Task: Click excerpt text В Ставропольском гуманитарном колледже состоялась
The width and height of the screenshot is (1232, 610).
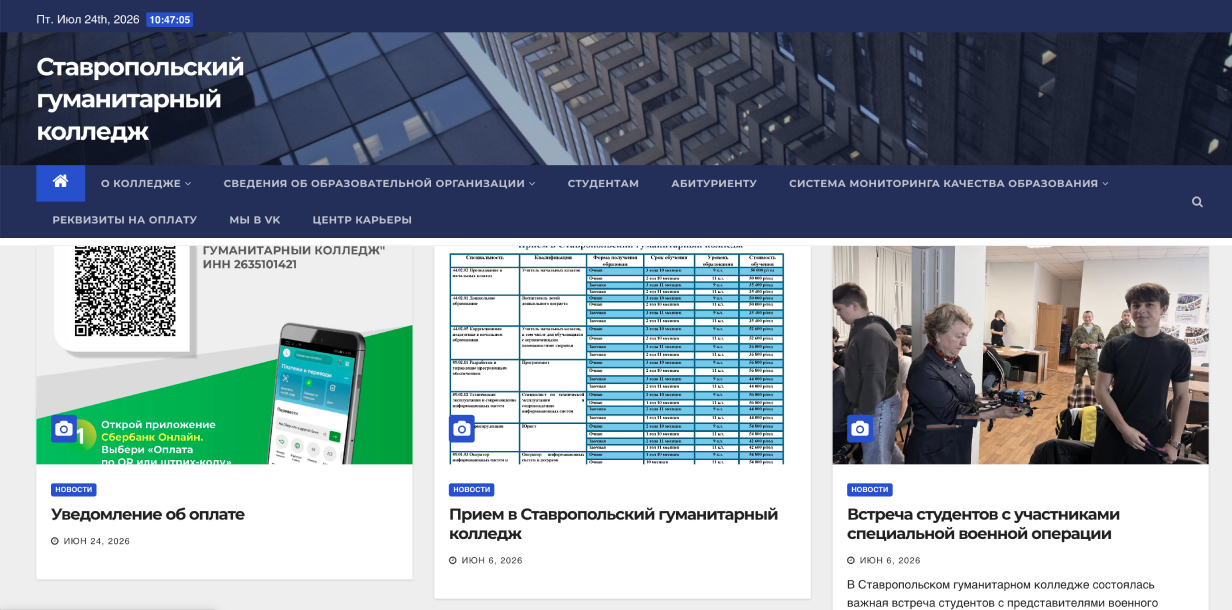Action: tap(1003, 584)
